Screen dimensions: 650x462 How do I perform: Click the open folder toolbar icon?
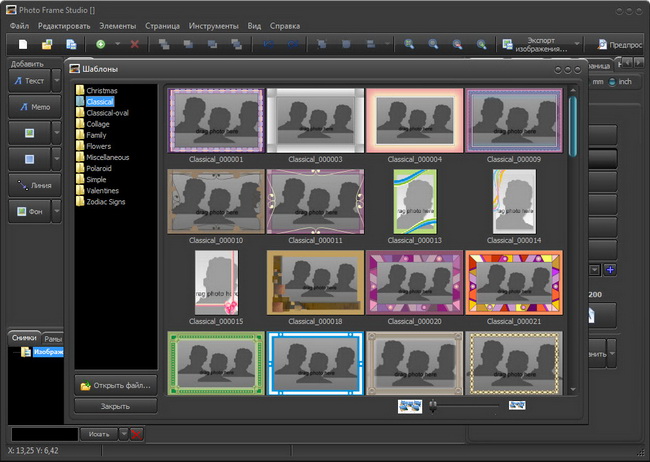pyautogui.click(x=46, y=45)
